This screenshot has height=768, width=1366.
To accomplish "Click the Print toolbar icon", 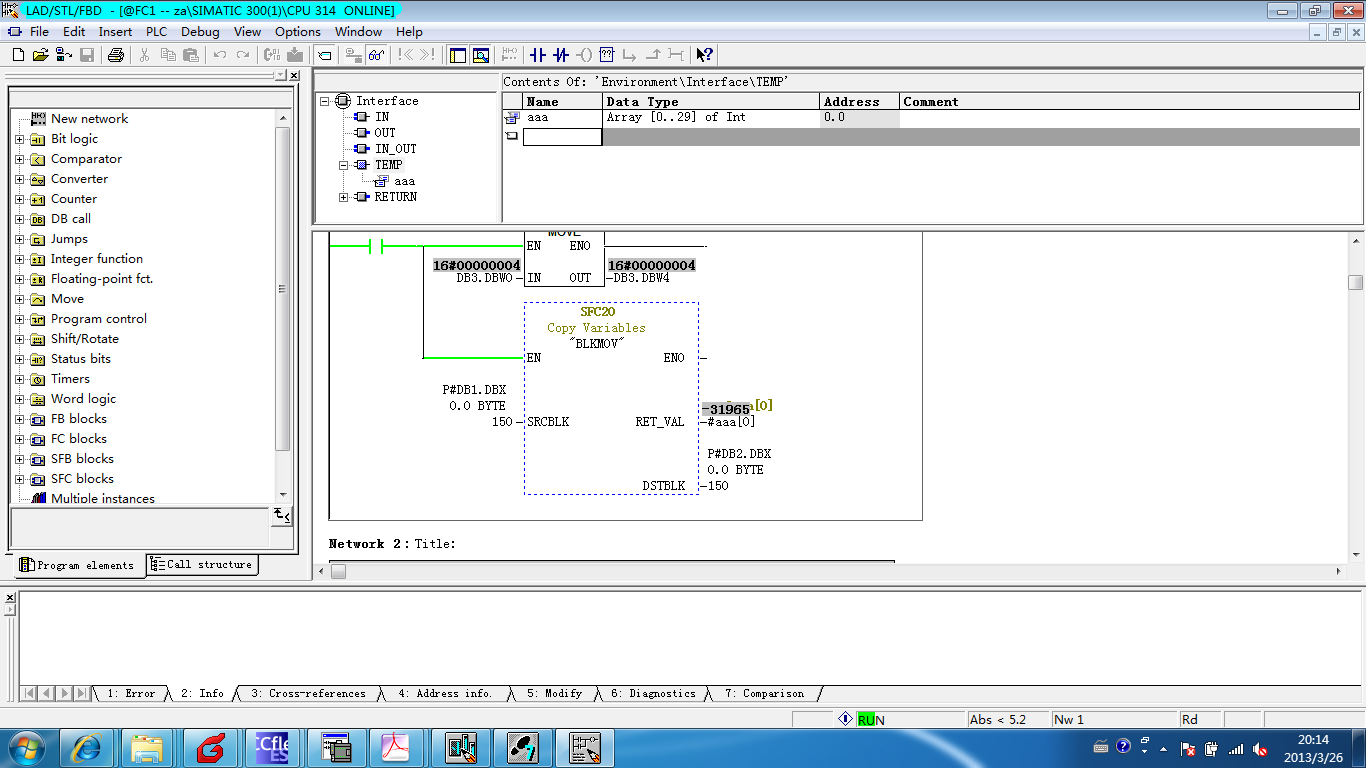I will (x=115, y=55).
